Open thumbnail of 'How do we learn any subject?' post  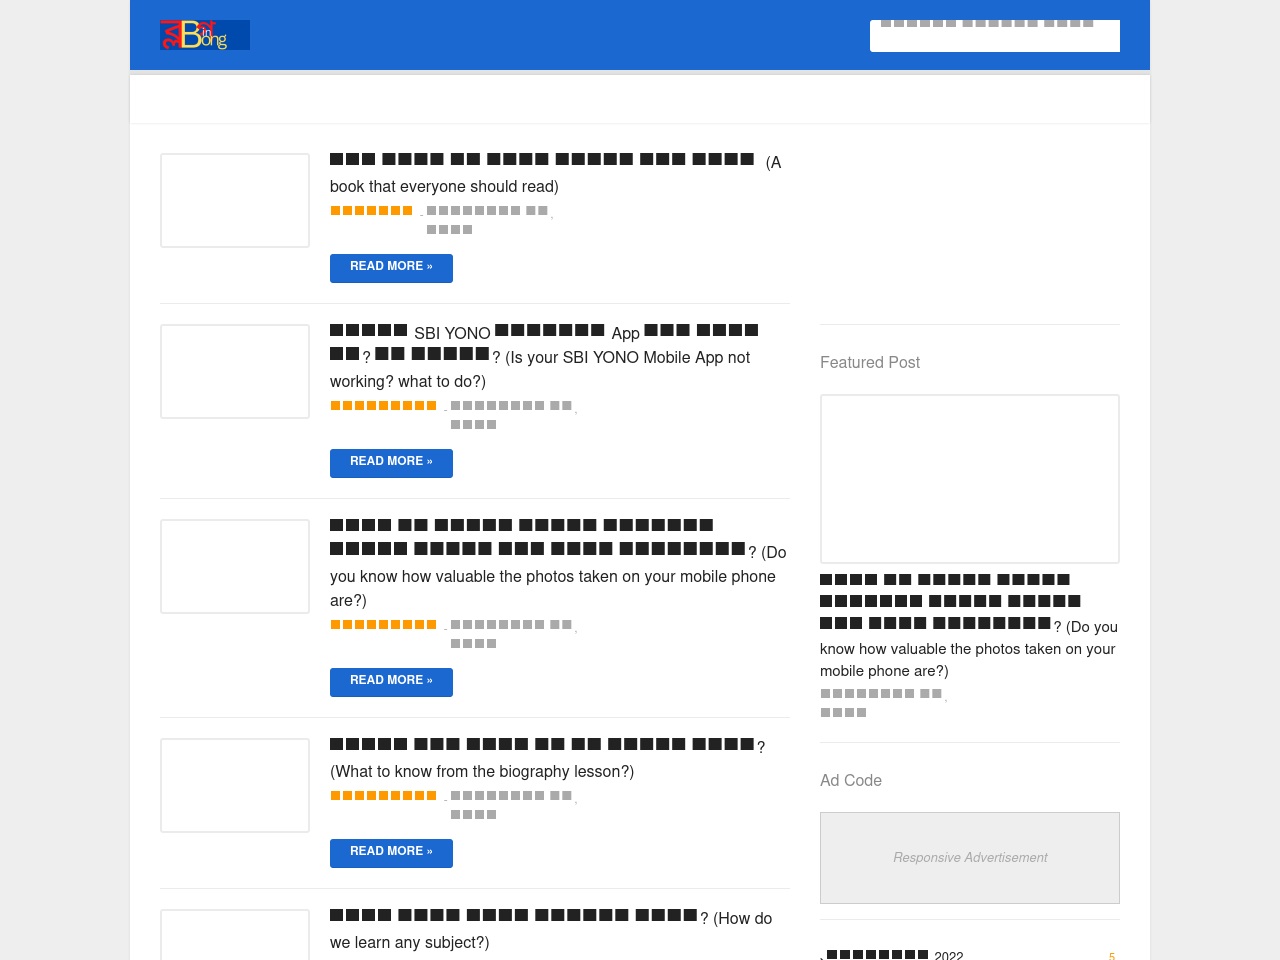pyautogui.click(x=235, y=935)
